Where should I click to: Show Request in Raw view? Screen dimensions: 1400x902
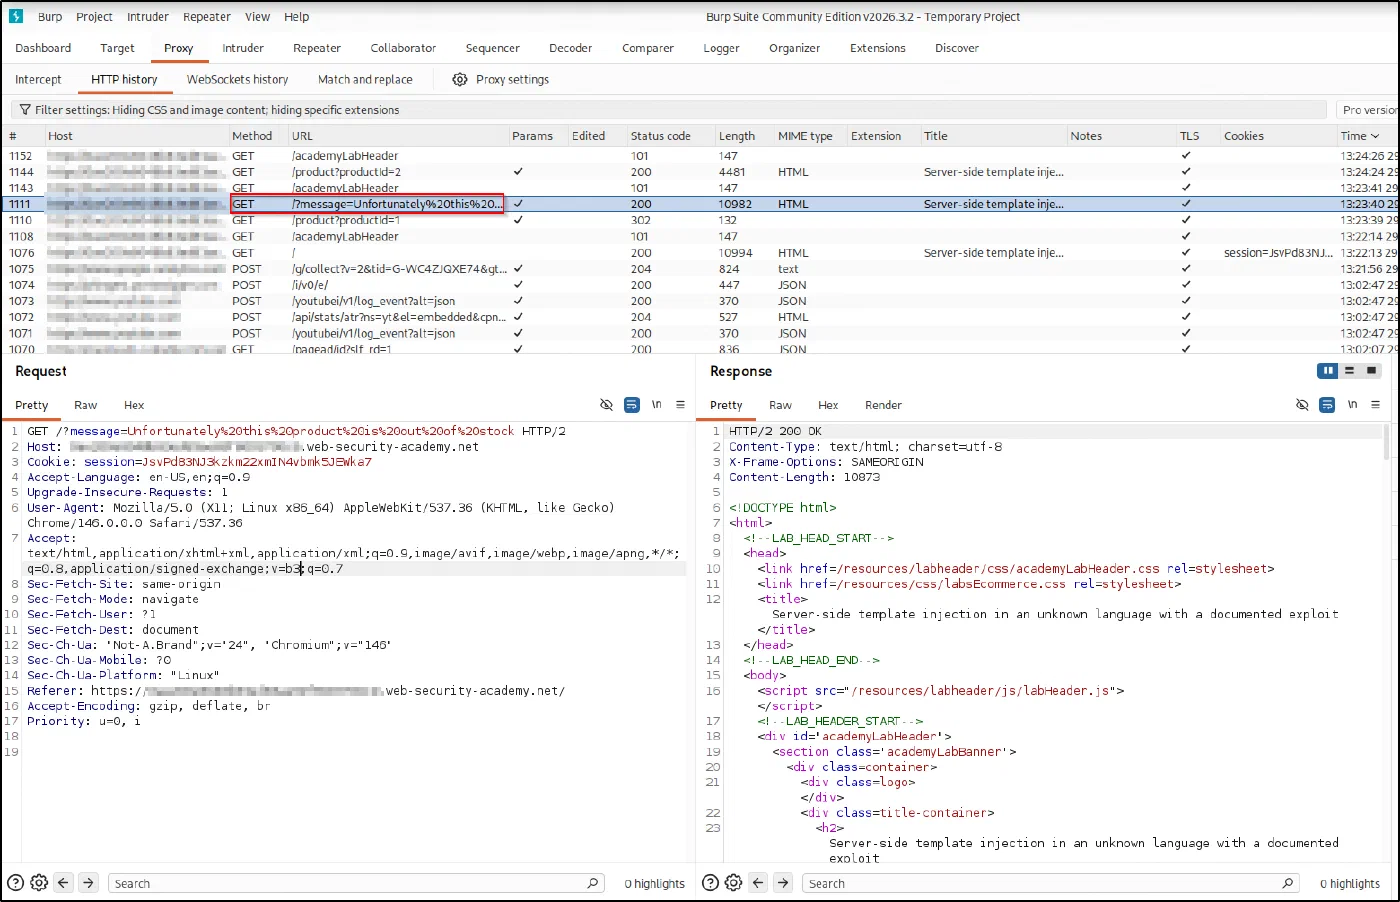(x=86, y=405)
